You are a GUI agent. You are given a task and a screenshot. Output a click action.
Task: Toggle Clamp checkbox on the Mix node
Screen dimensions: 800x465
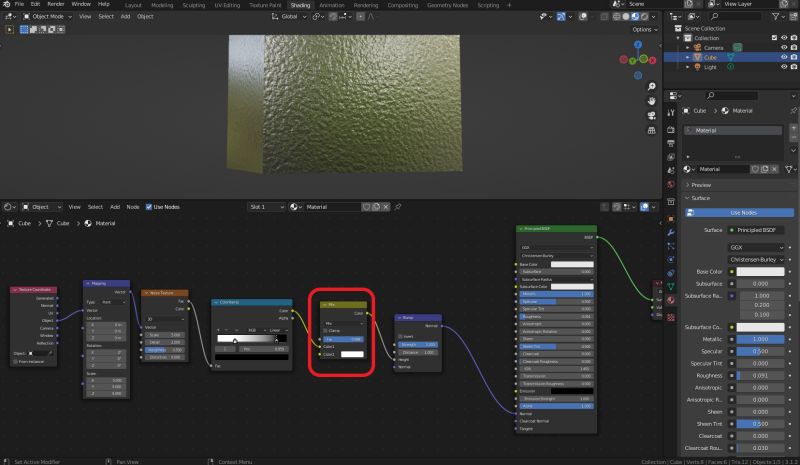coord(326,331)
